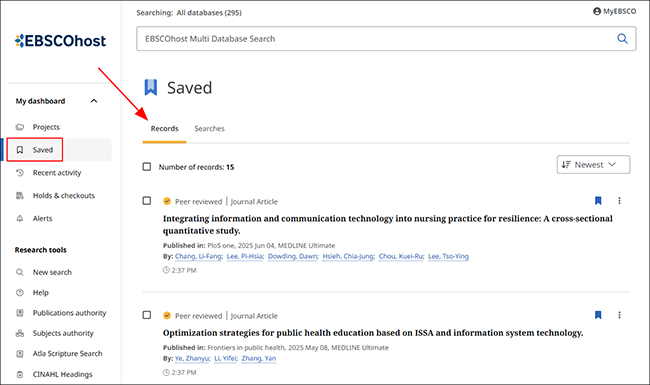Image resolution: width=650 pixels, height=385 pixels.
Task: Click author Chou, Kuei-Ru
Action: click(401, 257)
